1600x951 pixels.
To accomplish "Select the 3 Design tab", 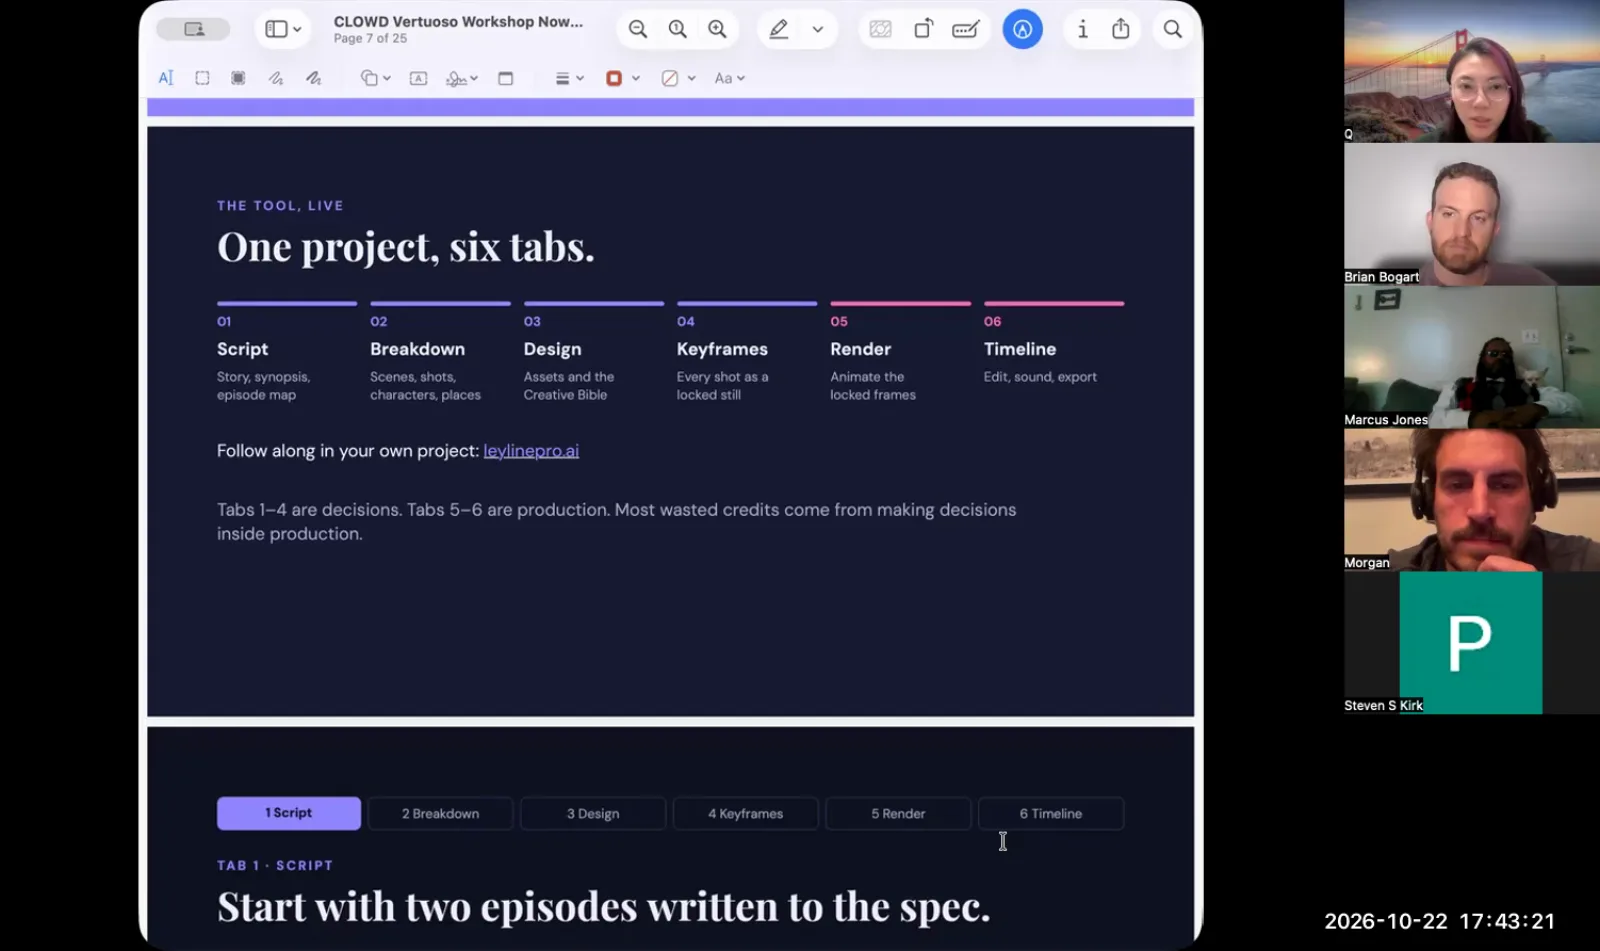I will (593, 814).
